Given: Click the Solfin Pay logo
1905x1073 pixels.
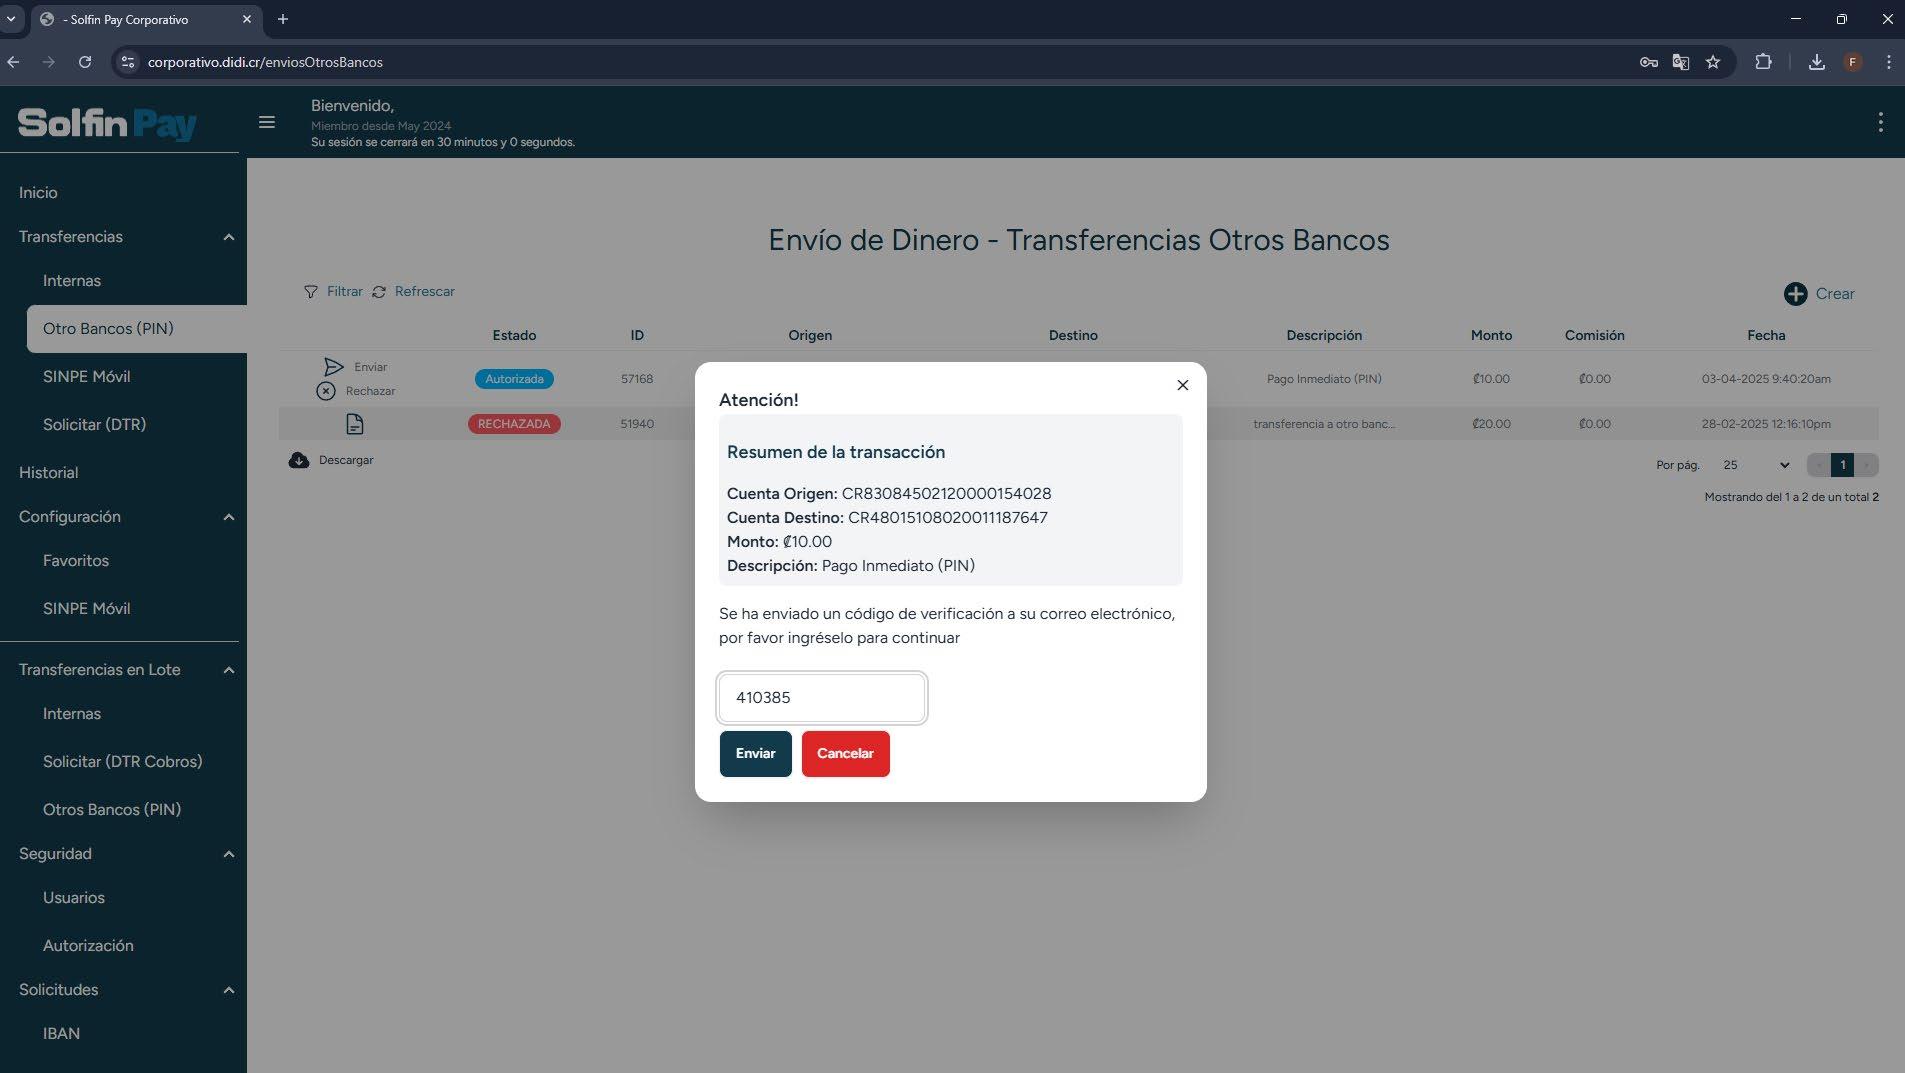Looking at the screenshot, I should [107, 123].
